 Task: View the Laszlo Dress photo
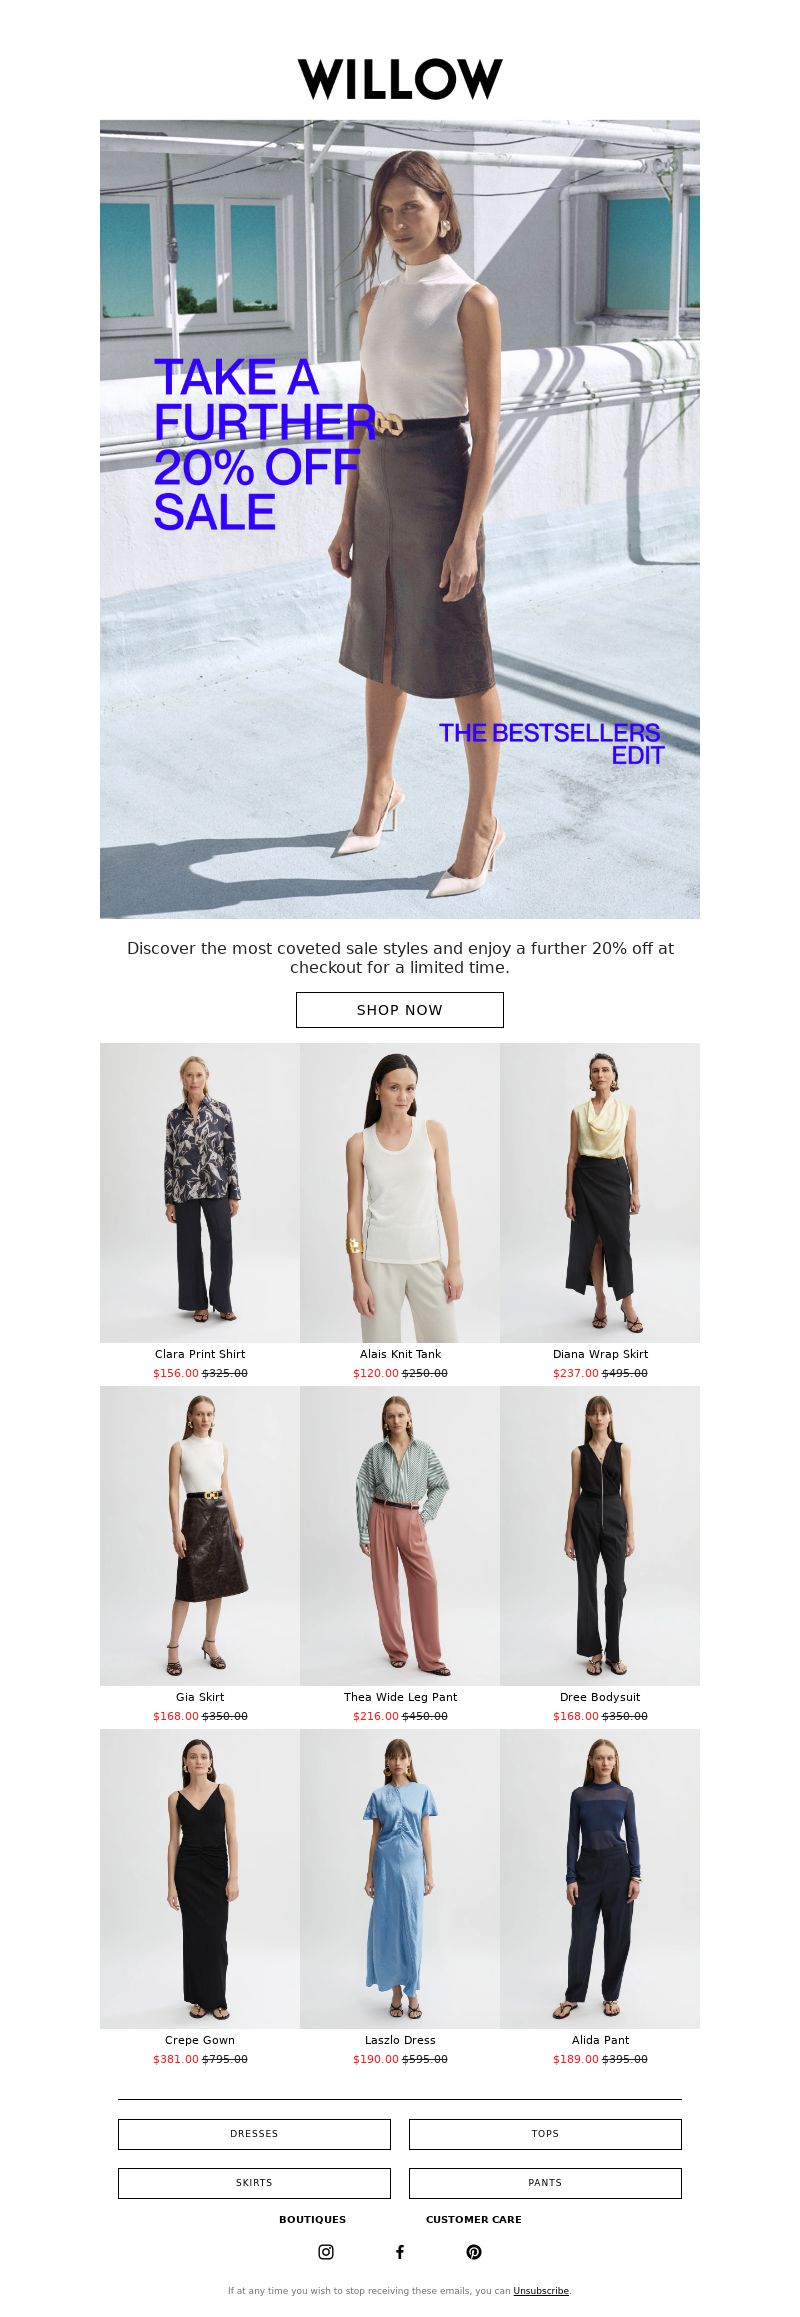[x=400, y=1879]
